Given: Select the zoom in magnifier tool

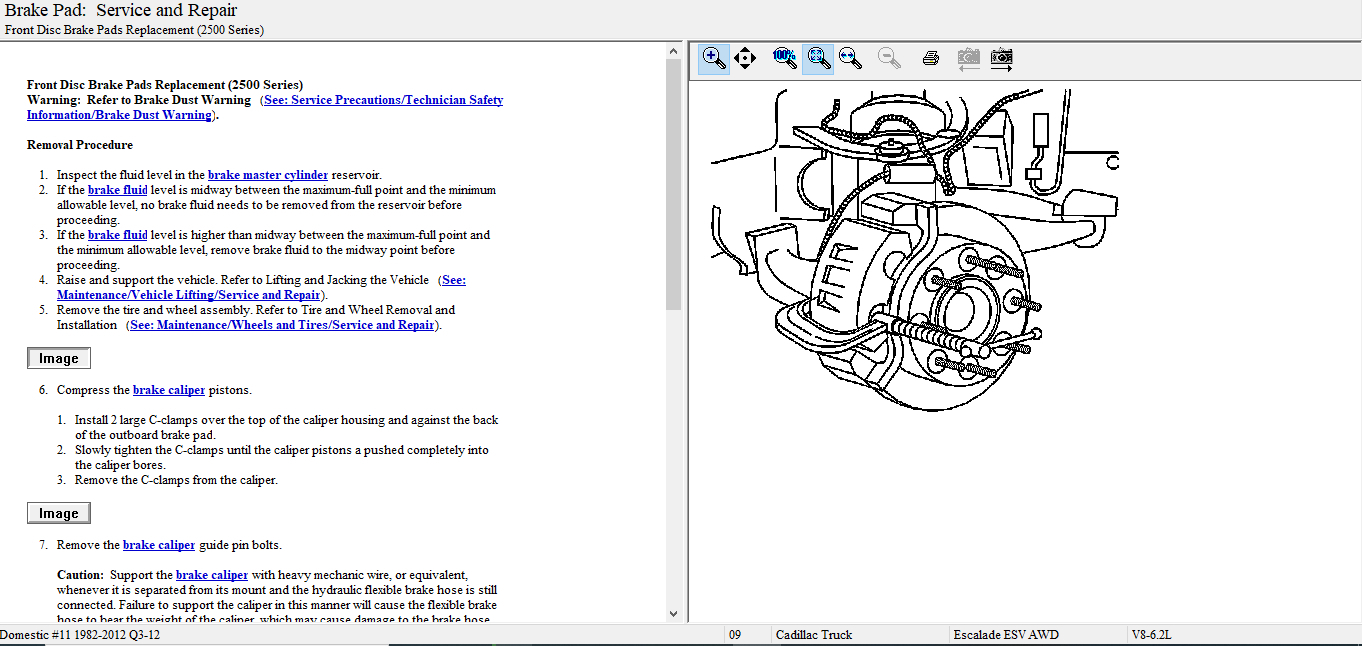Looking at the screenshot, I should 713,58.
